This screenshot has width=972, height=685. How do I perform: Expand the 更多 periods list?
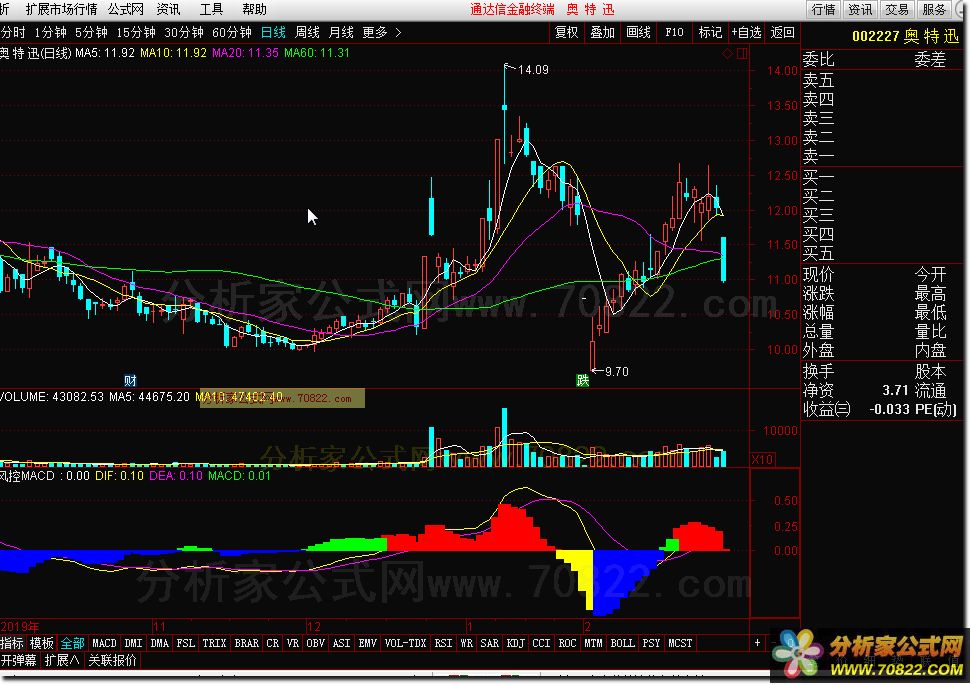[x=381, y=32]
